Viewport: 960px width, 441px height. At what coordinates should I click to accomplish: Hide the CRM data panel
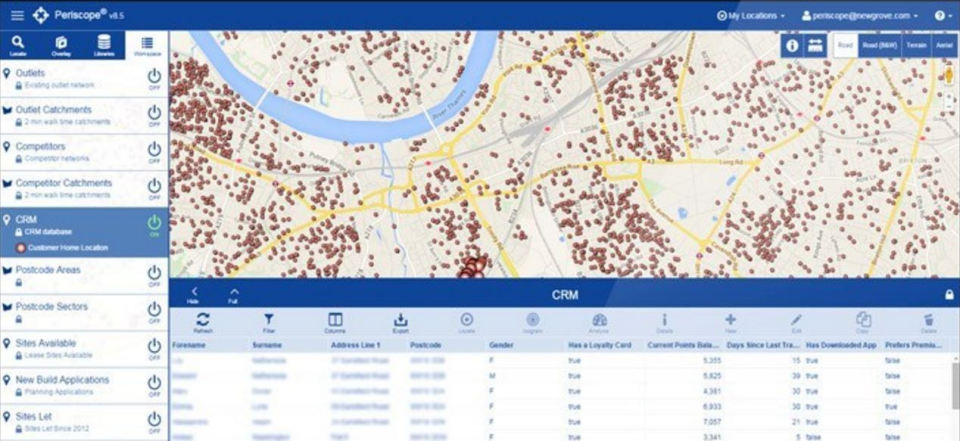[x=195, y=295]
